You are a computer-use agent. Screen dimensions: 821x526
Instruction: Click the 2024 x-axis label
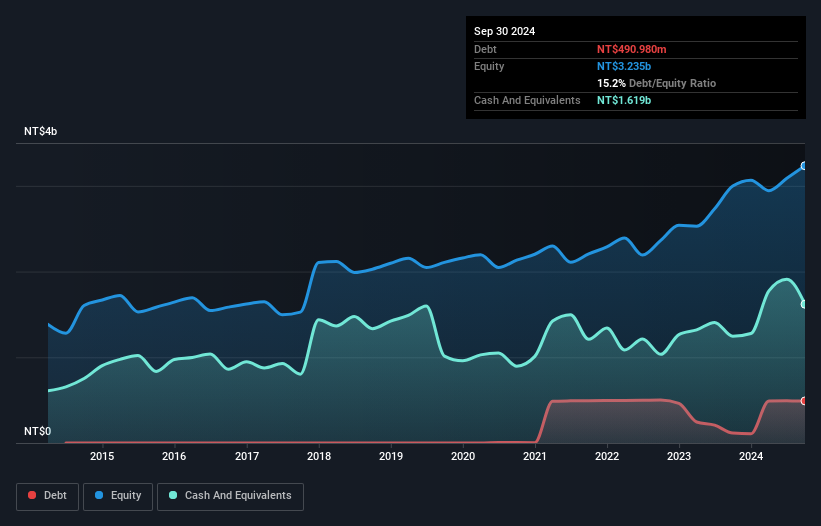tap(751, 456)
